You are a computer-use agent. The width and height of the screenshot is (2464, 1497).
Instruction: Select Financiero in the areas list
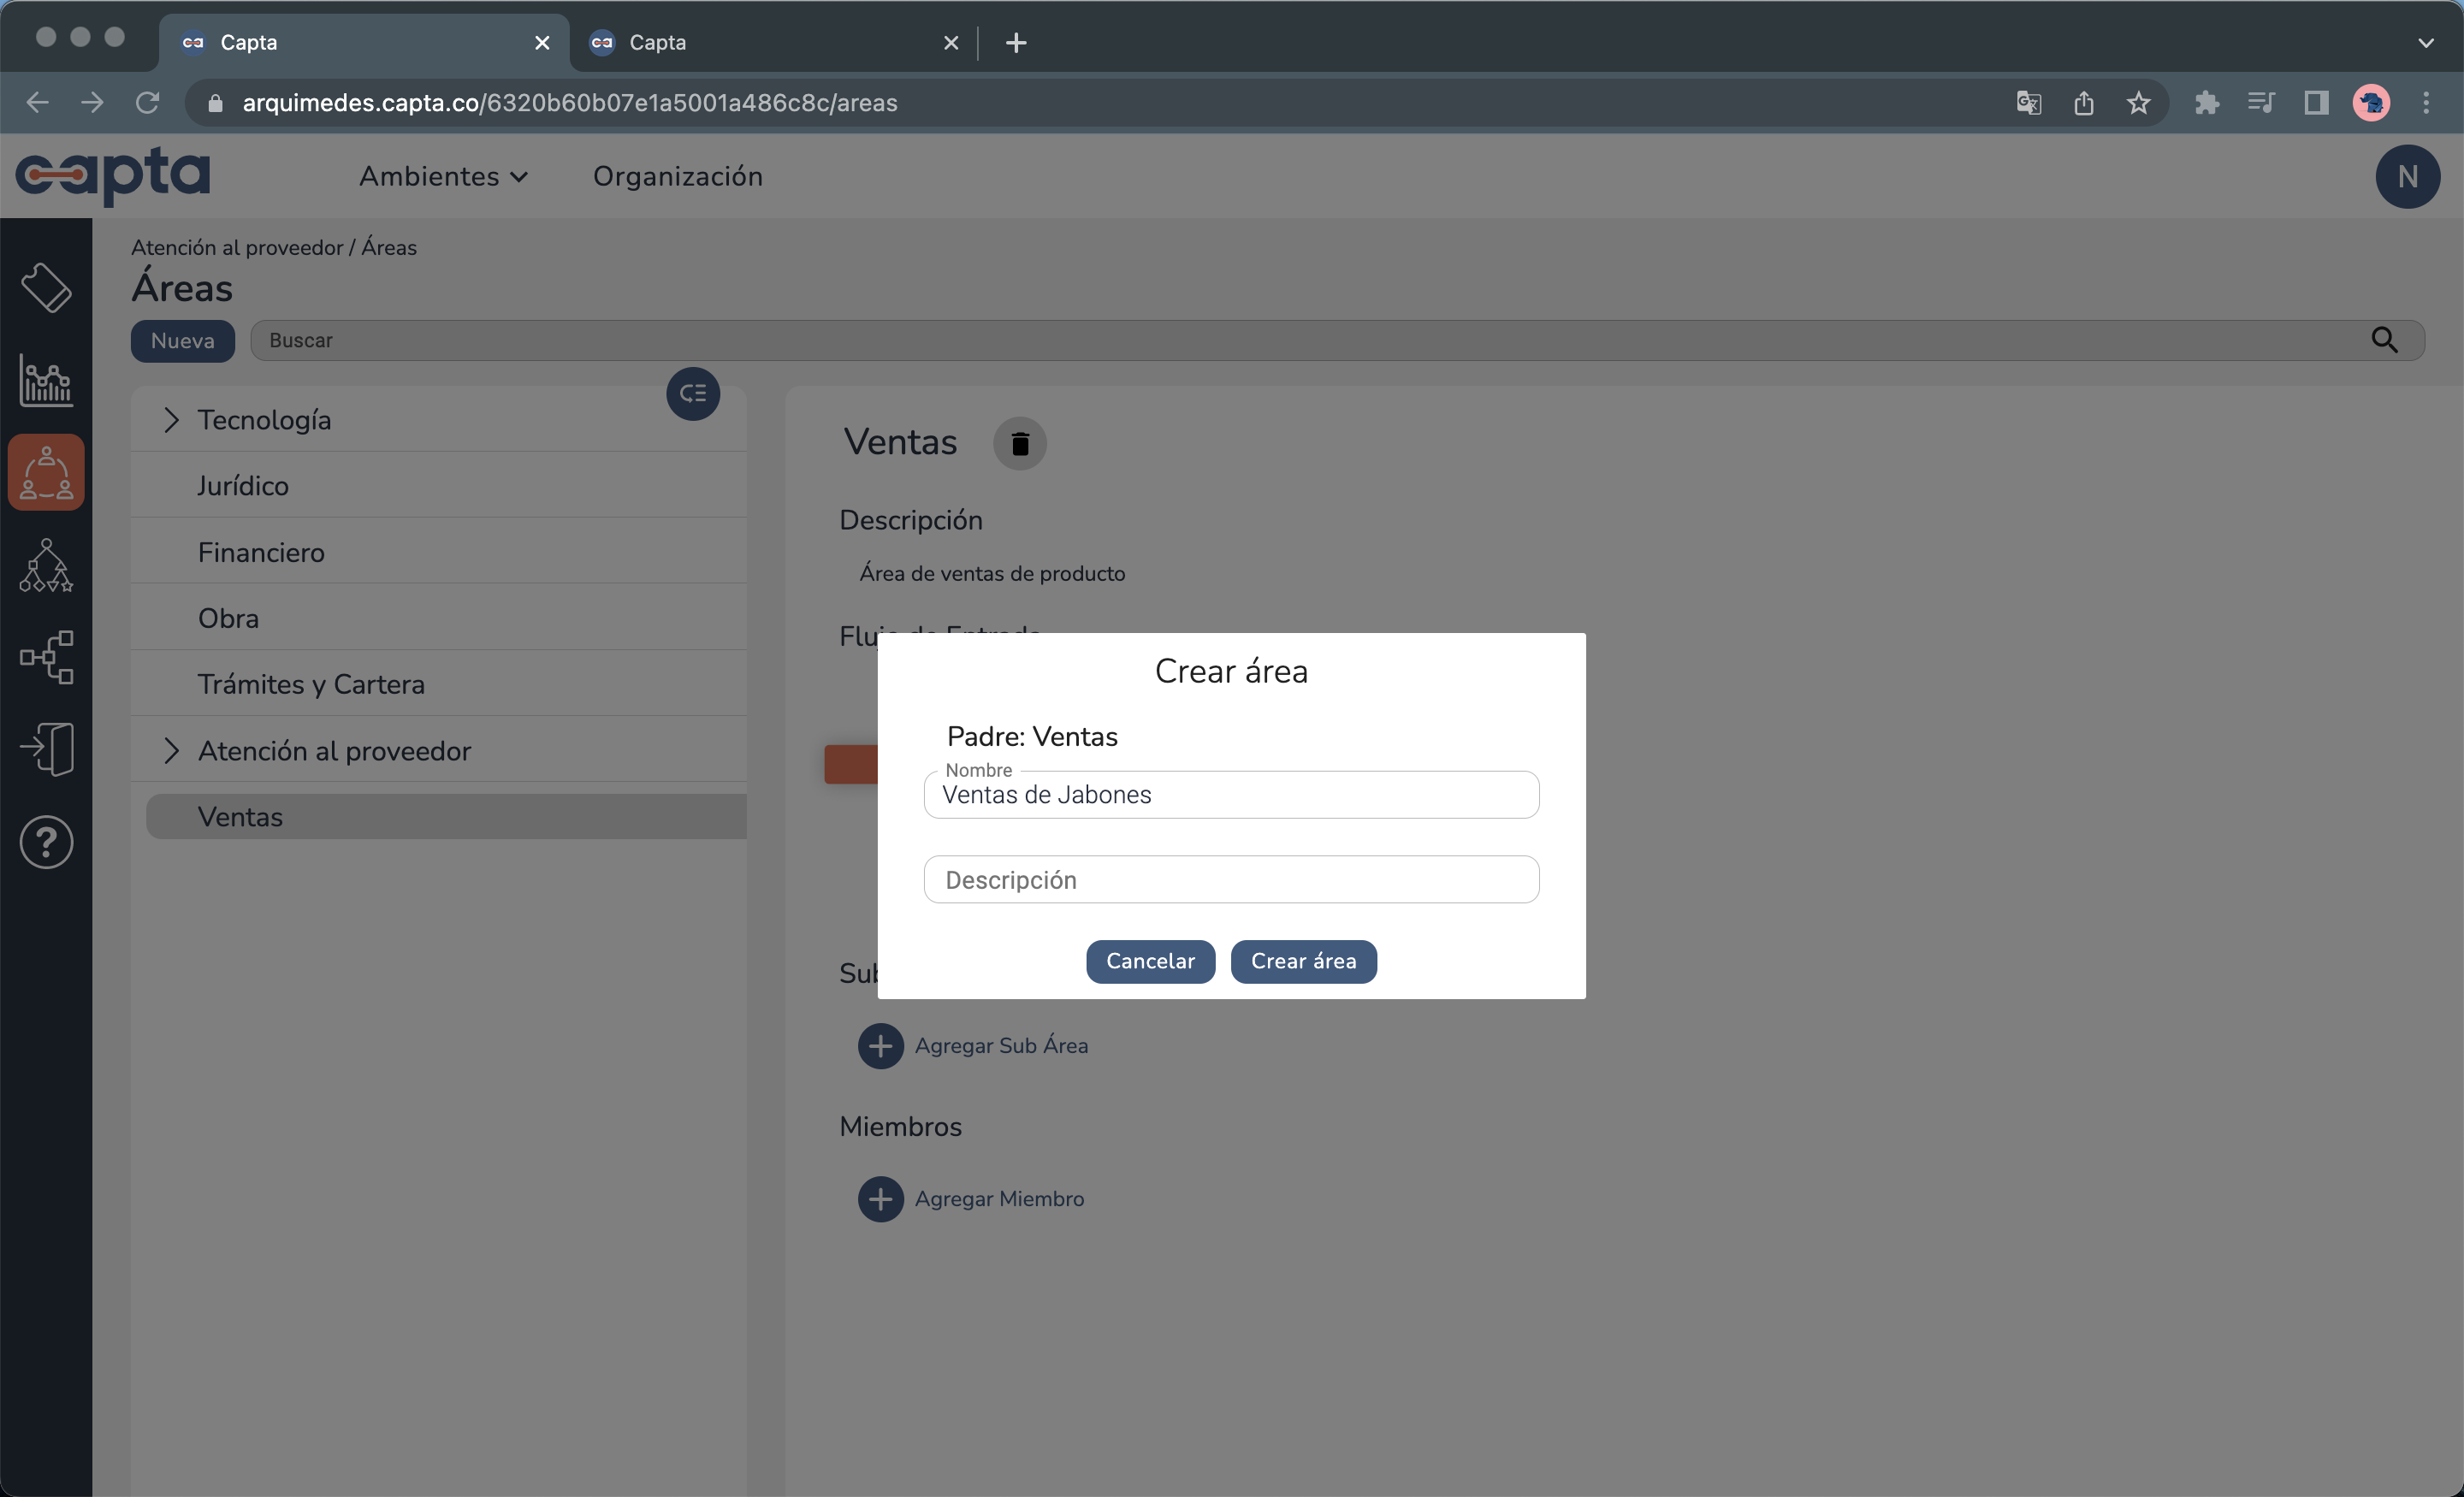click(261, 552)
